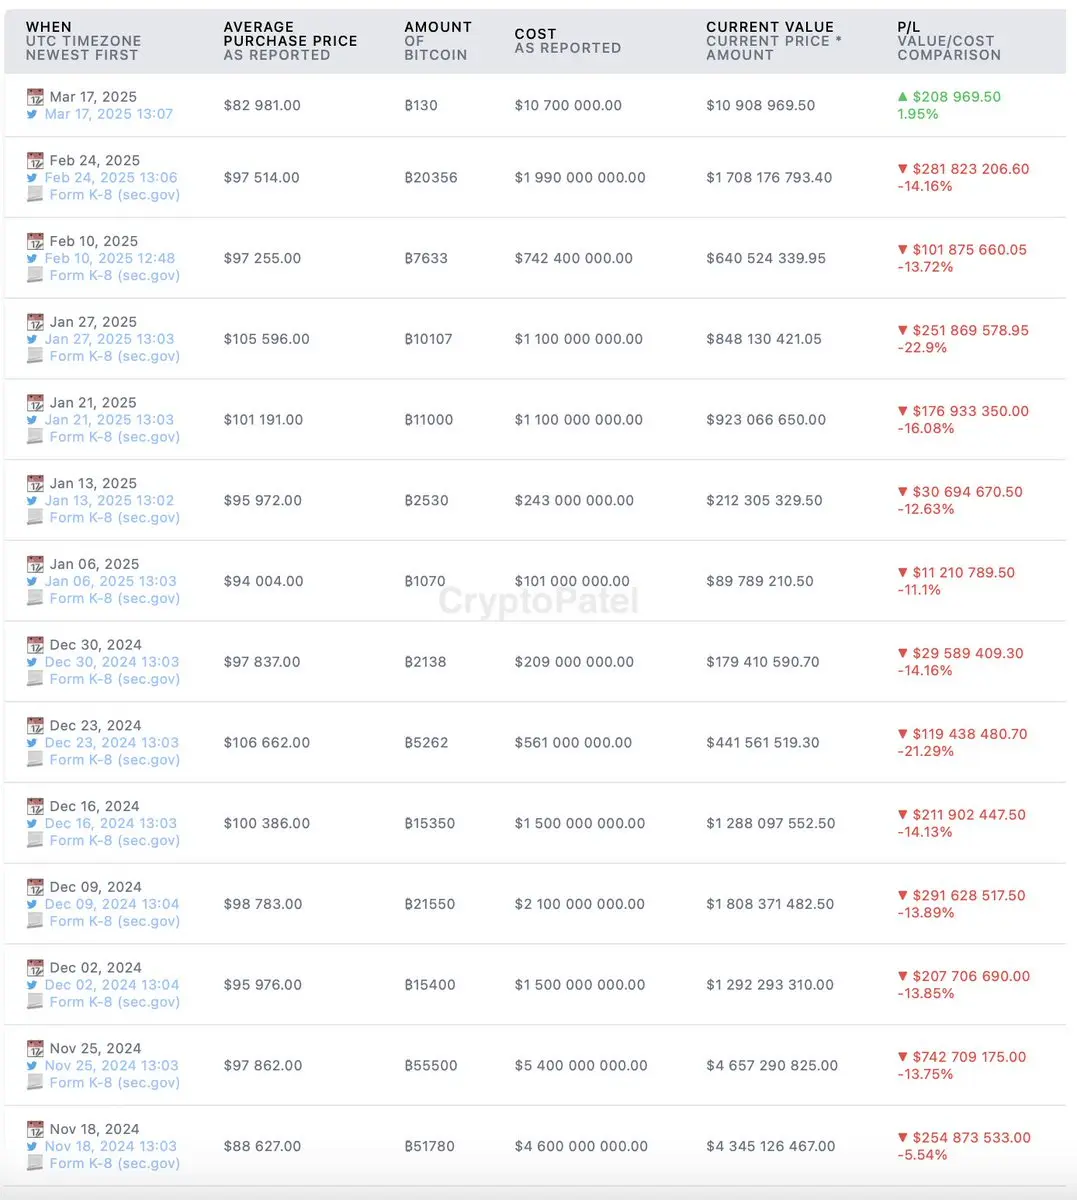1077x1200 pixels.
Task: Open the Jan 06, 2025 13:03 tweet link
Action: pos(110,581)
